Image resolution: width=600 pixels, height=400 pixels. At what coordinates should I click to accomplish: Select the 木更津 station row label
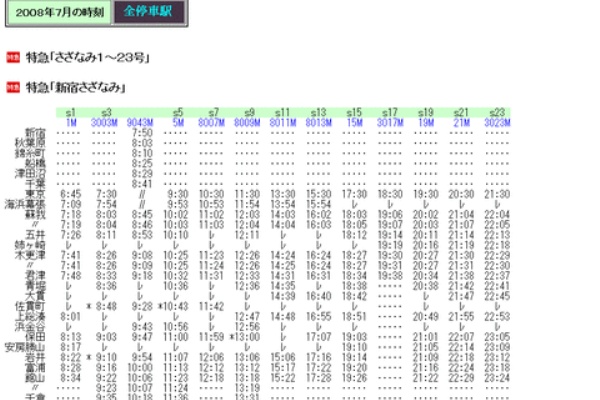[x=30, y=255]
